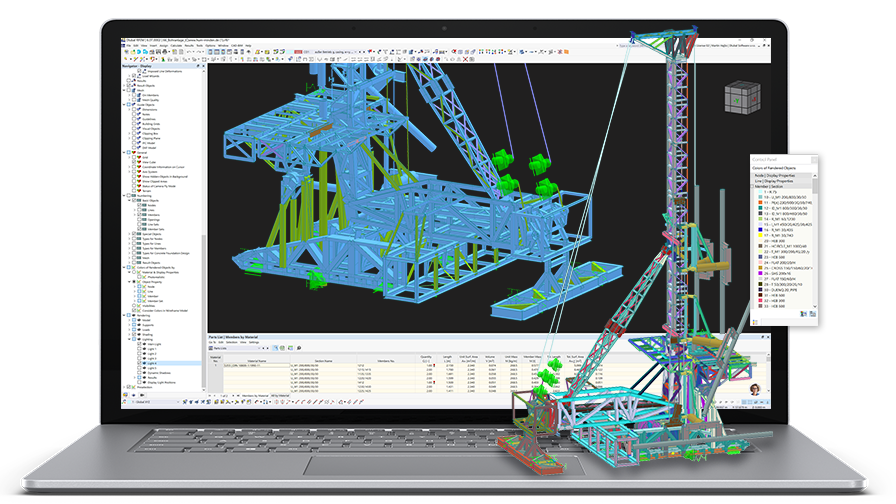The width and height of the screenshot is (896, 504).
Task: Expand the Preselection tree node
Action: 124,387
